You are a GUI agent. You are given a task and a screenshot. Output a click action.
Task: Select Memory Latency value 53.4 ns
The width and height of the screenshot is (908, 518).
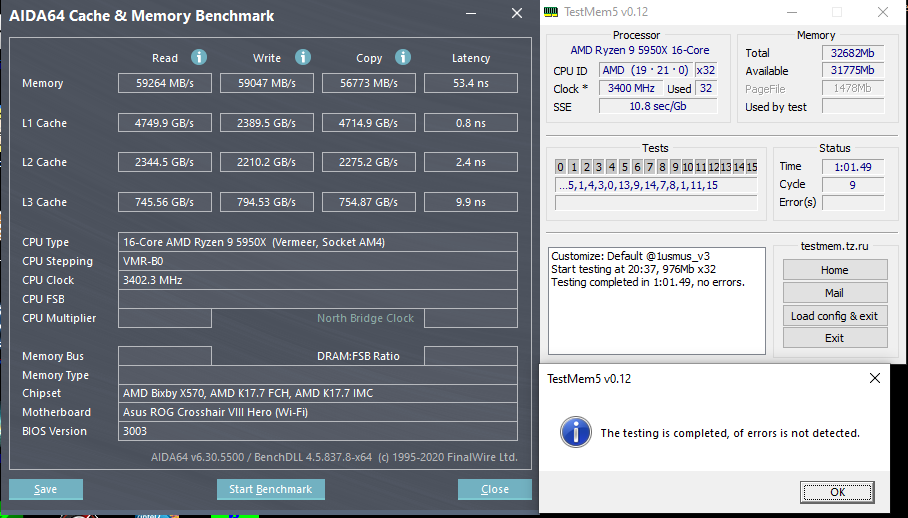[471, 83]
